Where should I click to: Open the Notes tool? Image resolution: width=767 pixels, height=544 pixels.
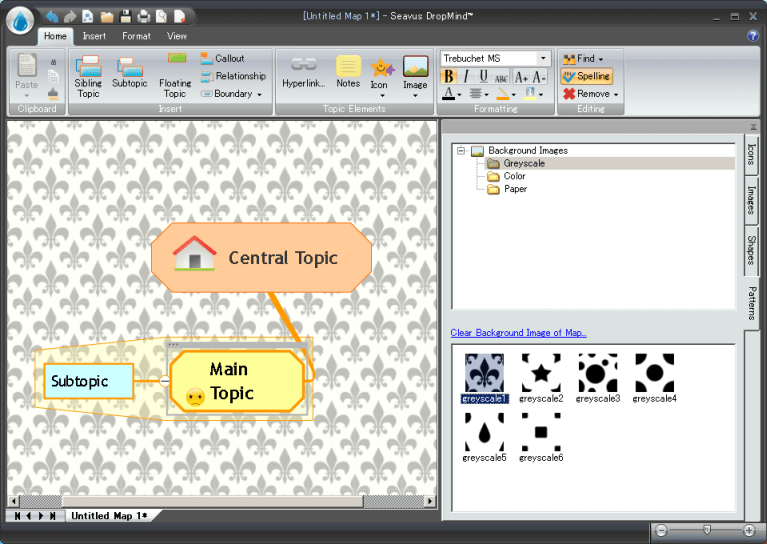pos(348,72)
